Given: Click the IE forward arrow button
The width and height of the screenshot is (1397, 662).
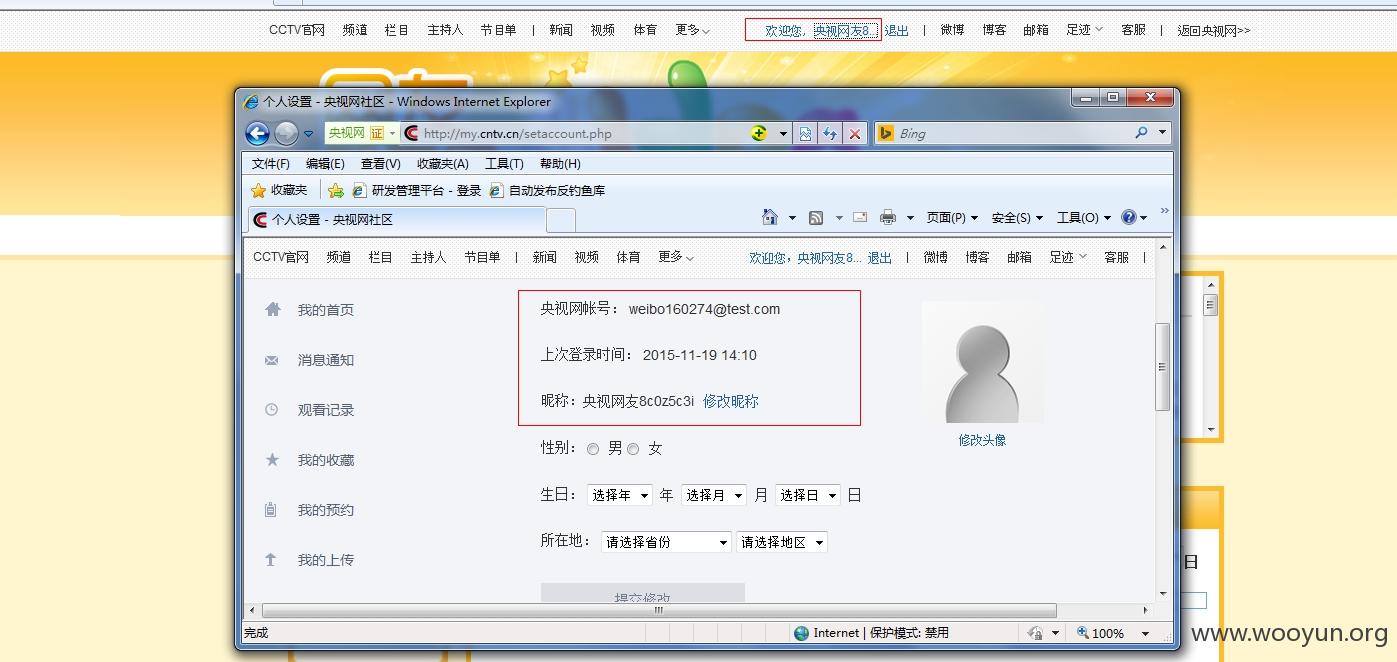Looking at the screenshot, I should tap(286, 133).
